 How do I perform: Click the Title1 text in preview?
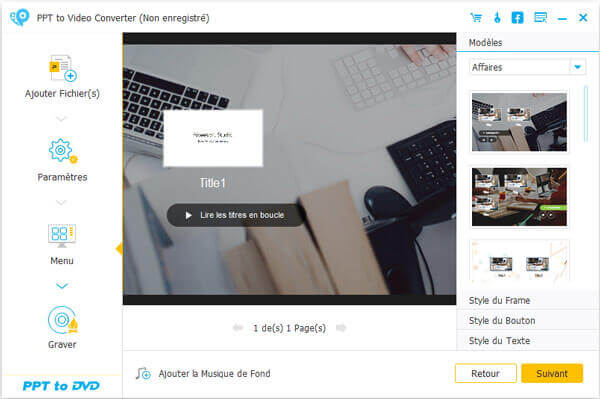point(212,183)
